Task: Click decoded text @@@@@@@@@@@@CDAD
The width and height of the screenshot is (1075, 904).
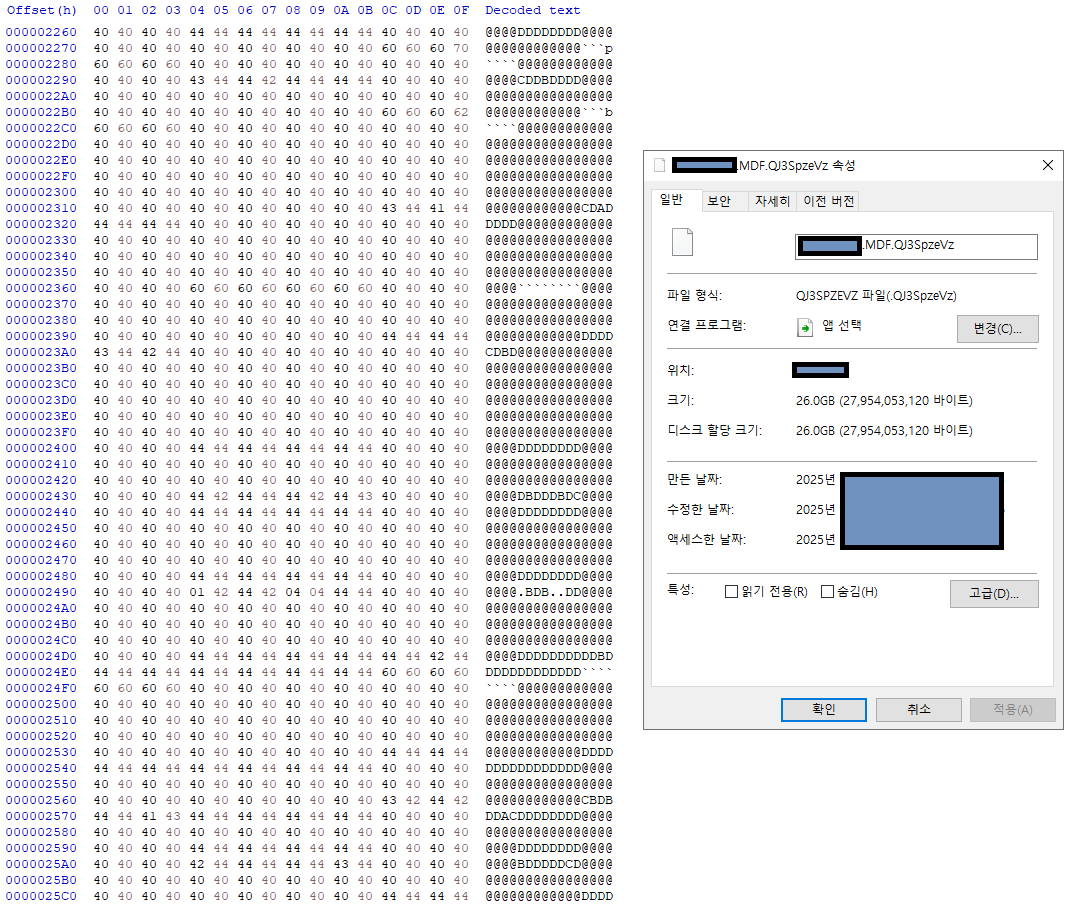Action: 549,208
